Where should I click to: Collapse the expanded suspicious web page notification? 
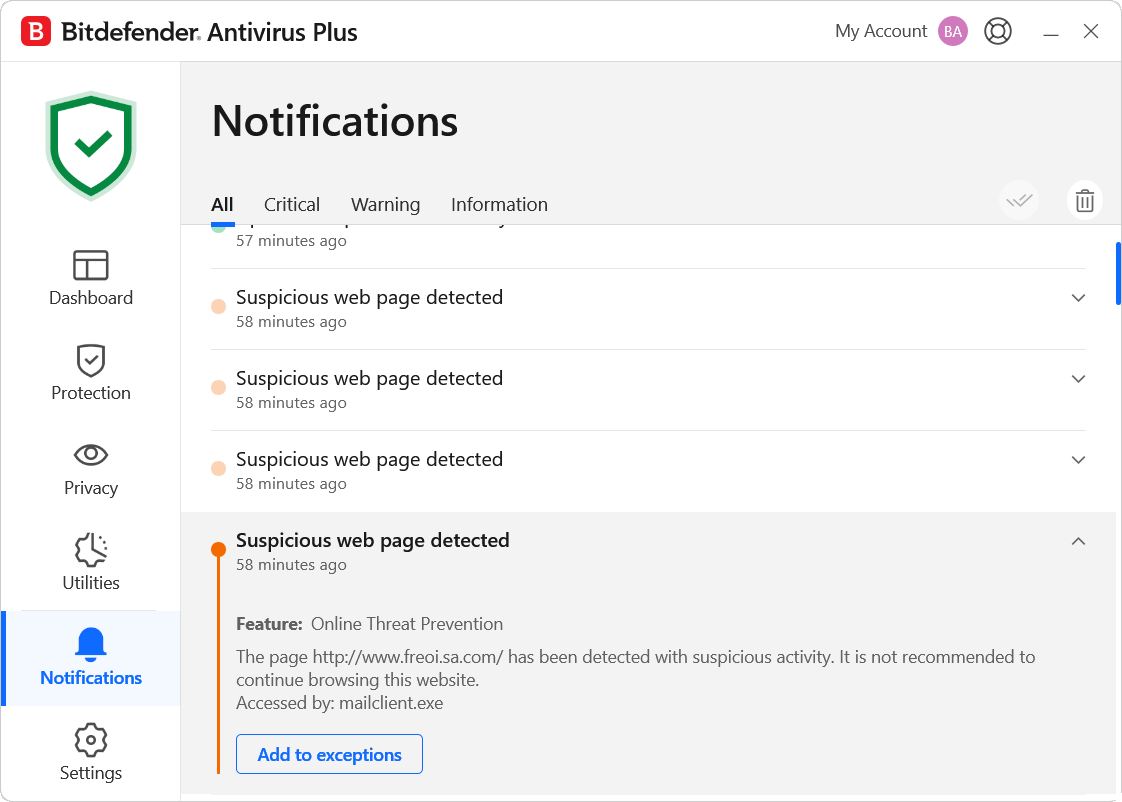(1078, 541)
